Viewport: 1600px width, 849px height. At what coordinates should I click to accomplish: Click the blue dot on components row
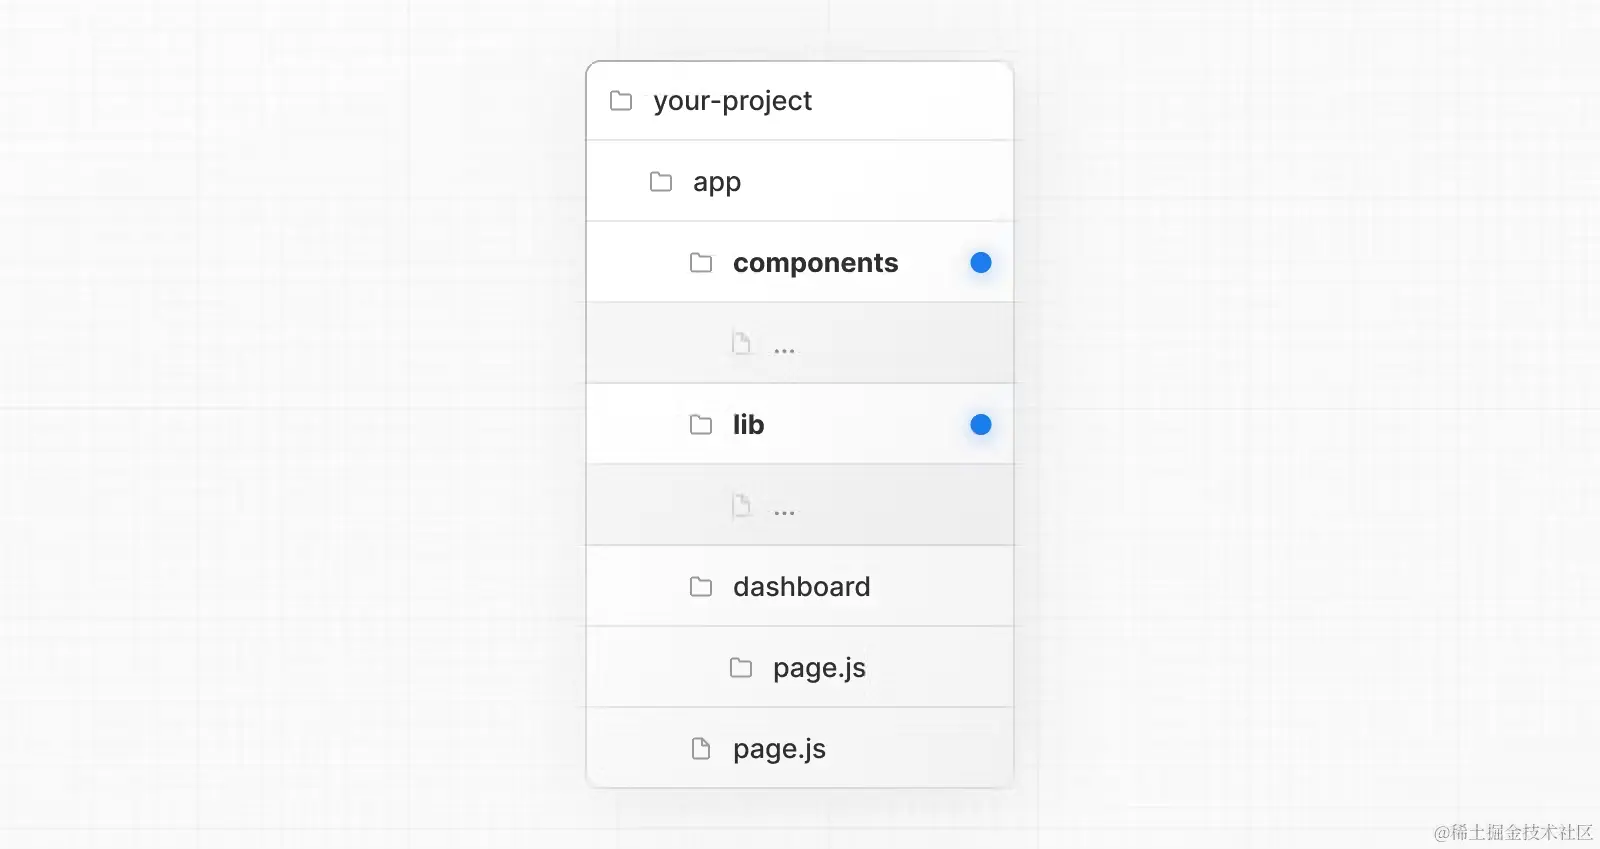(x=981, y=262)
